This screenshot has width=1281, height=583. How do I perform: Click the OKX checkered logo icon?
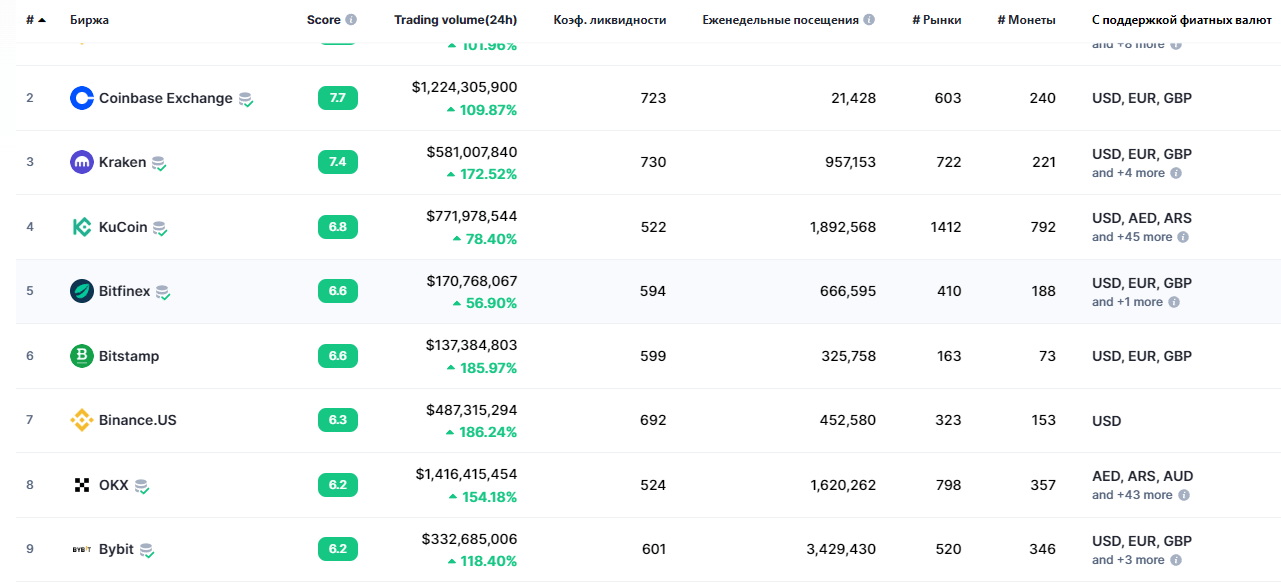(x=82, y=485)
